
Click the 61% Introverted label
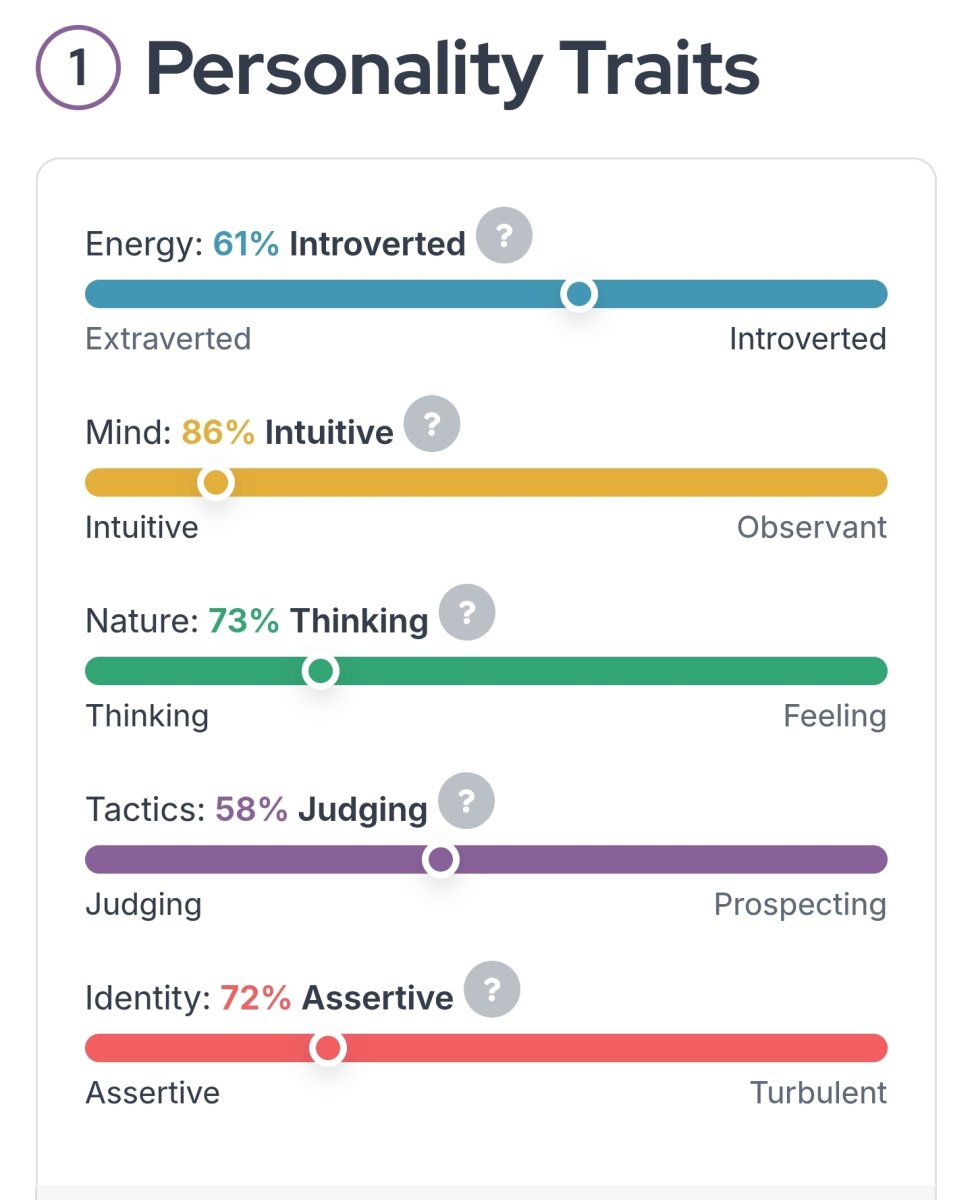(339, 244)
